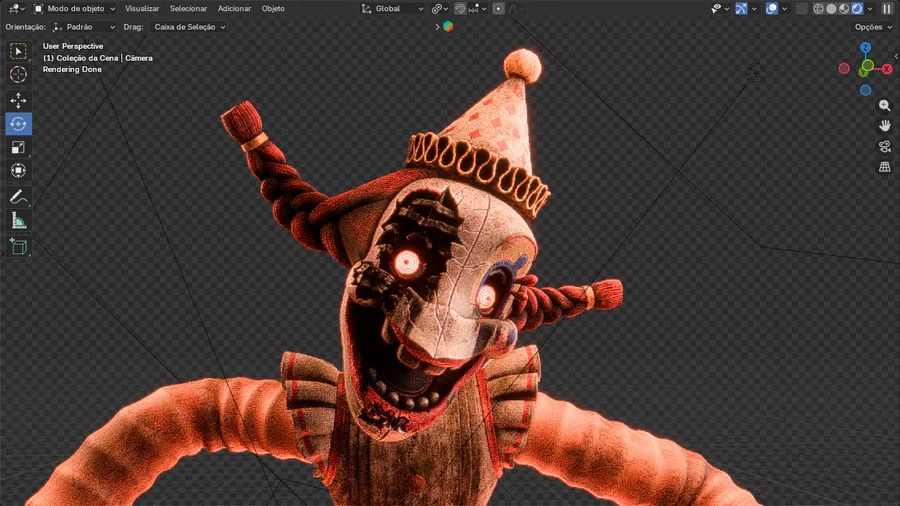Open the Opções dropdown
This screenshot has height=506, width=900.
coord(873,27)
